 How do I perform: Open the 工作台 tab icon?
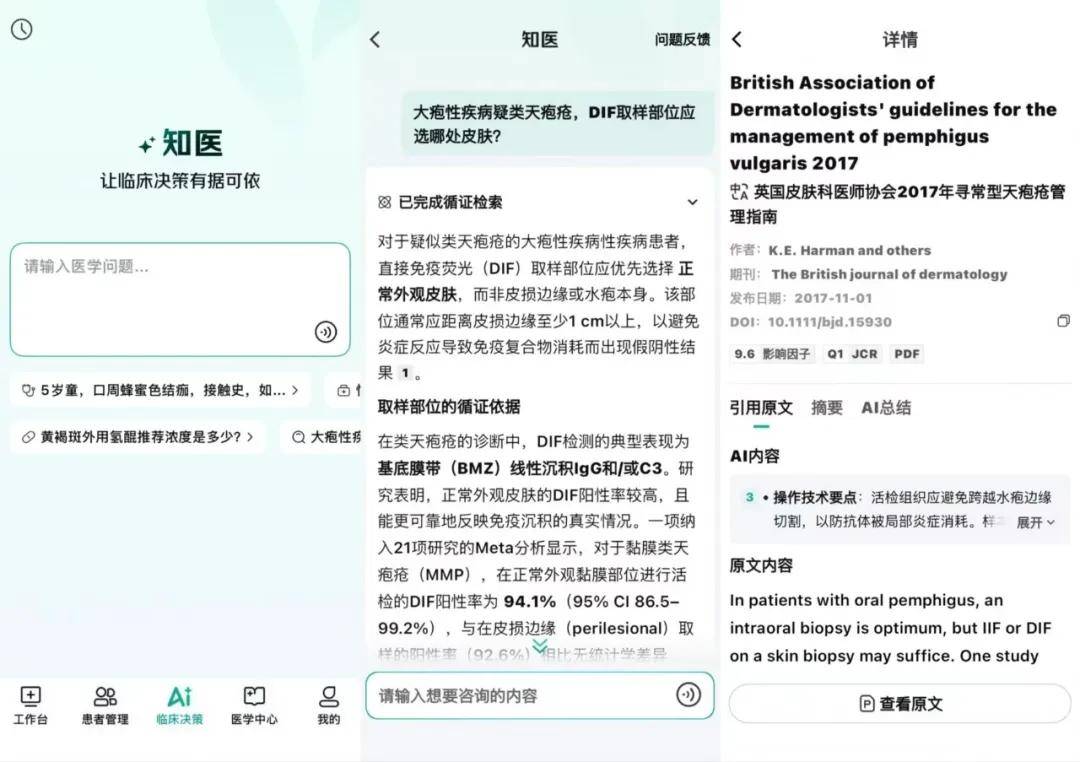[x=30, y=706]
